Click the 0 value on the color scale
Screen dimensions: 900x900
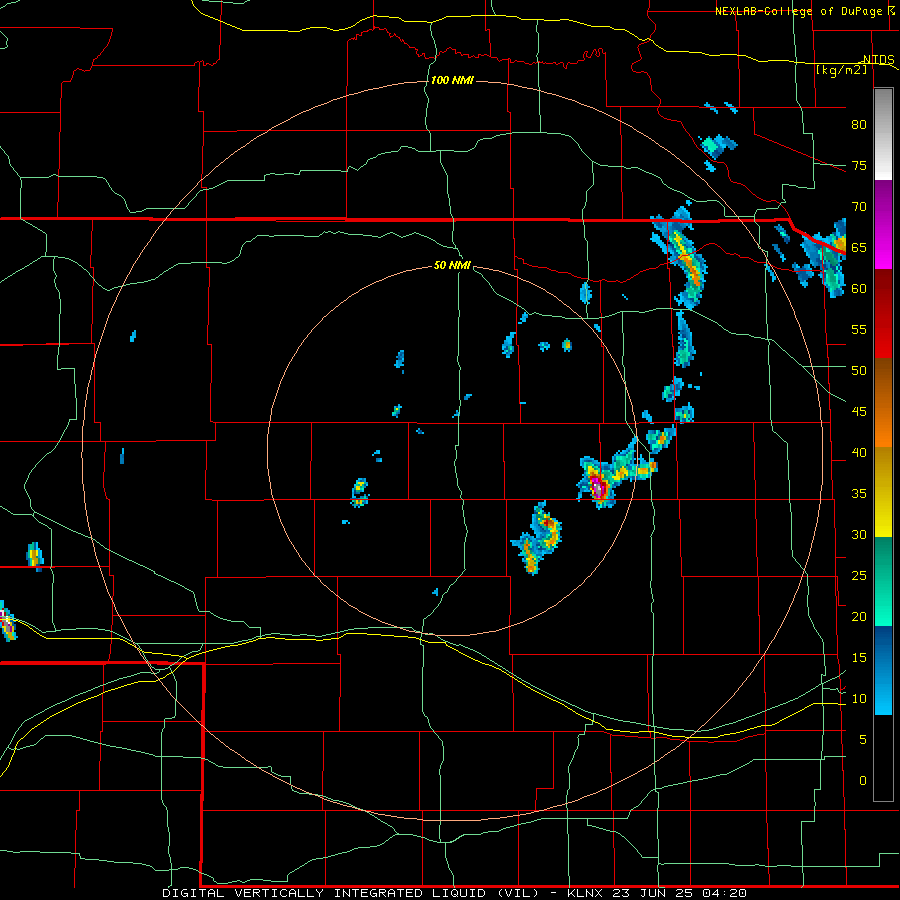[863, 781]
